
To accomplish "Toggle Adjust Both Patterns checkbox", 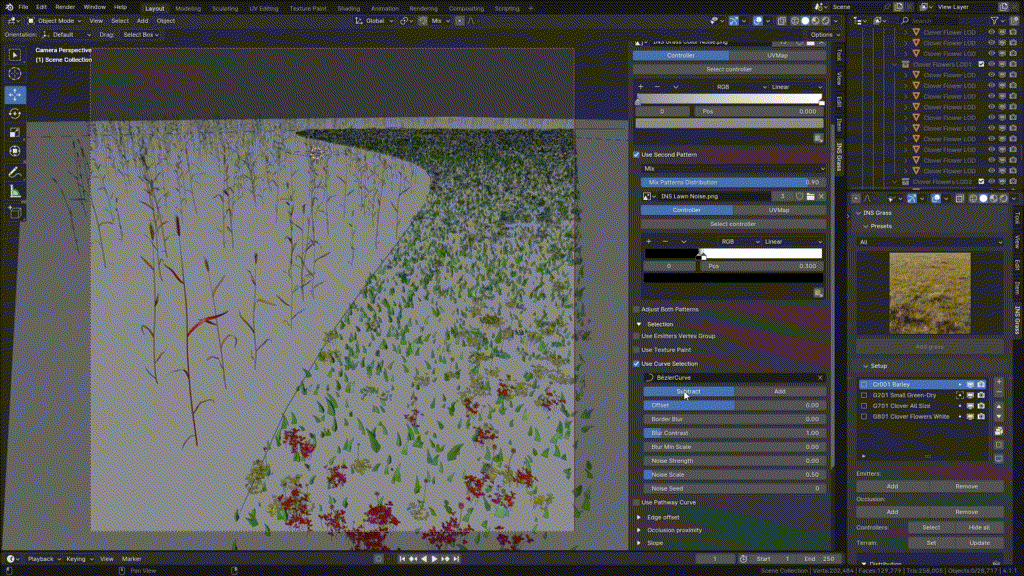I will point(636,310).
